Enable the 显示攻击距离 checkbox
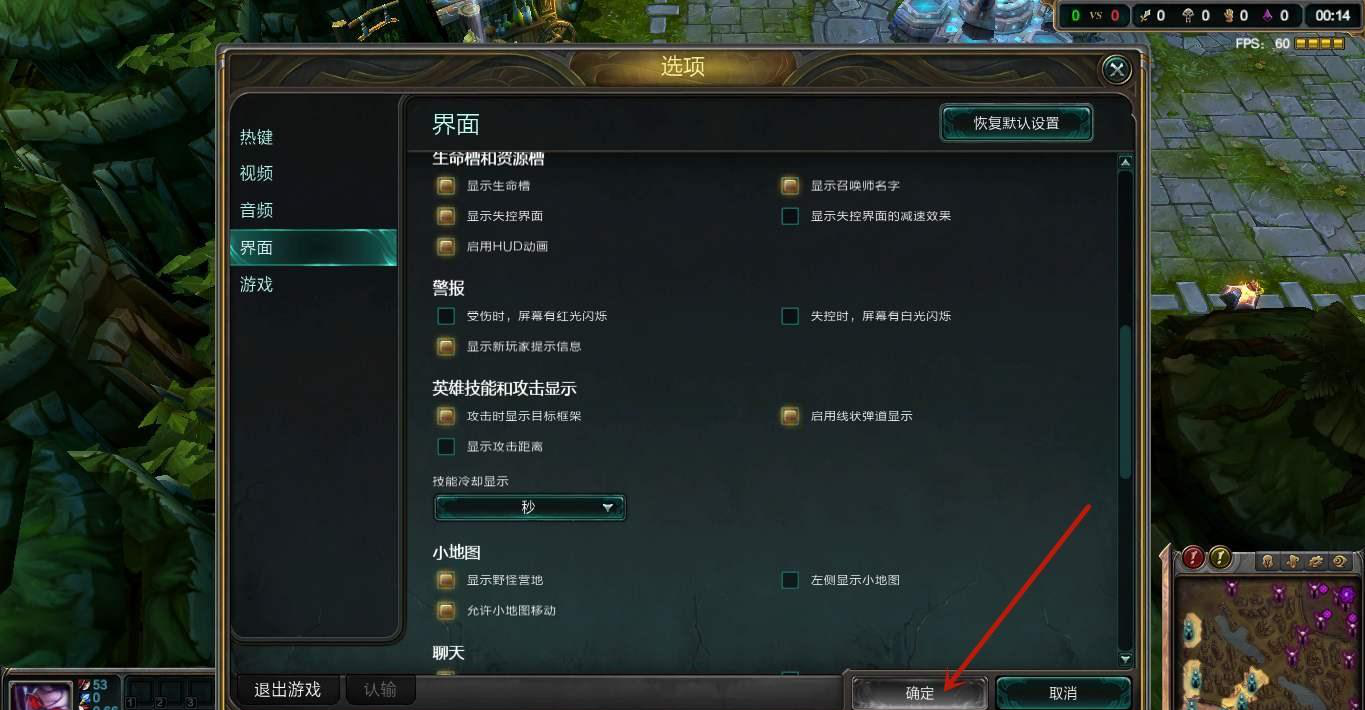The height and width of the screenshot is (710, 1365). 446,446
